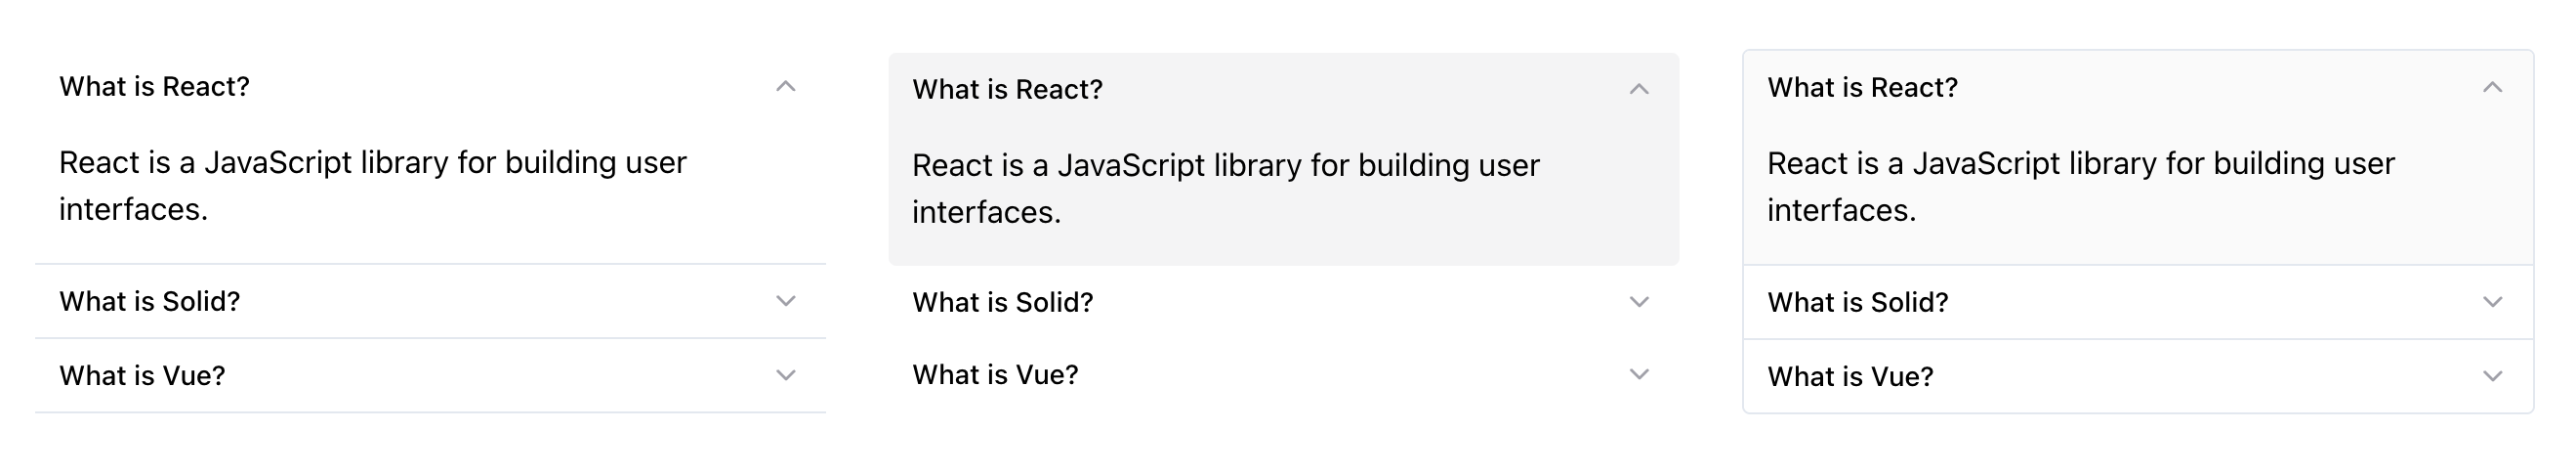Click the up chevron in the left borderless accordion's React row

[x=786, y=87]
